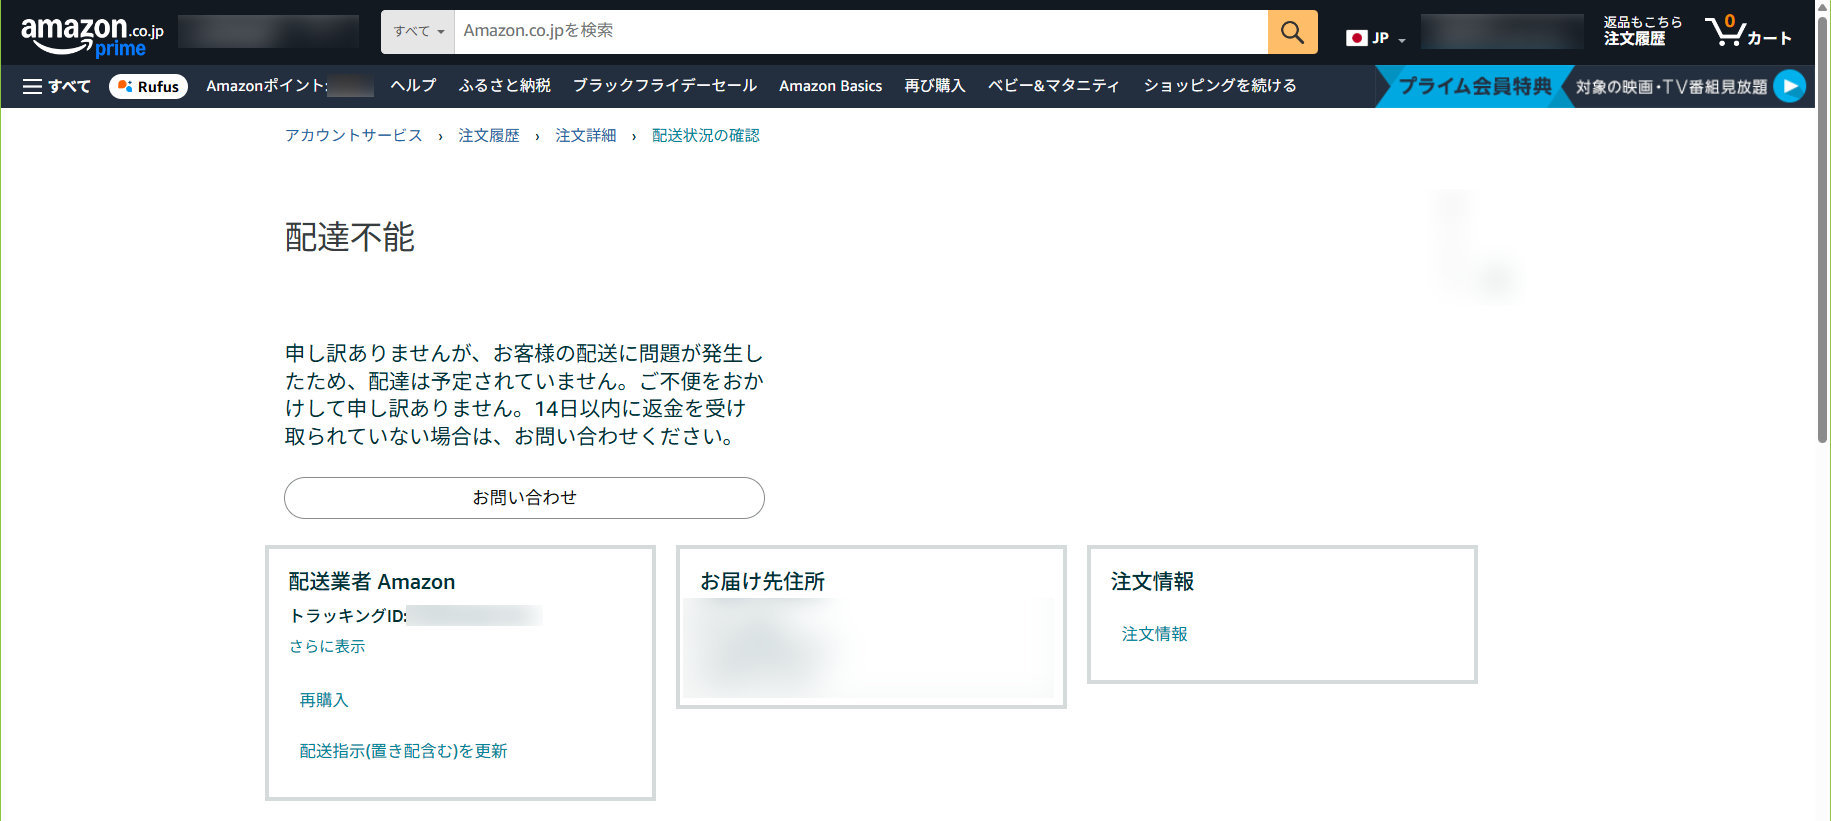Launch the Rufus assistant button
The width and height of the screenshot is (1831, 821).
click(x=148, y=86)
